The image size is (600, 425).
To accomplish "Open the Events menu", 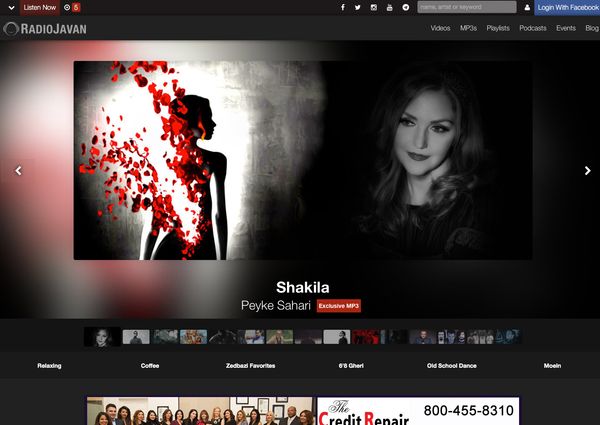I will [566, 28].
